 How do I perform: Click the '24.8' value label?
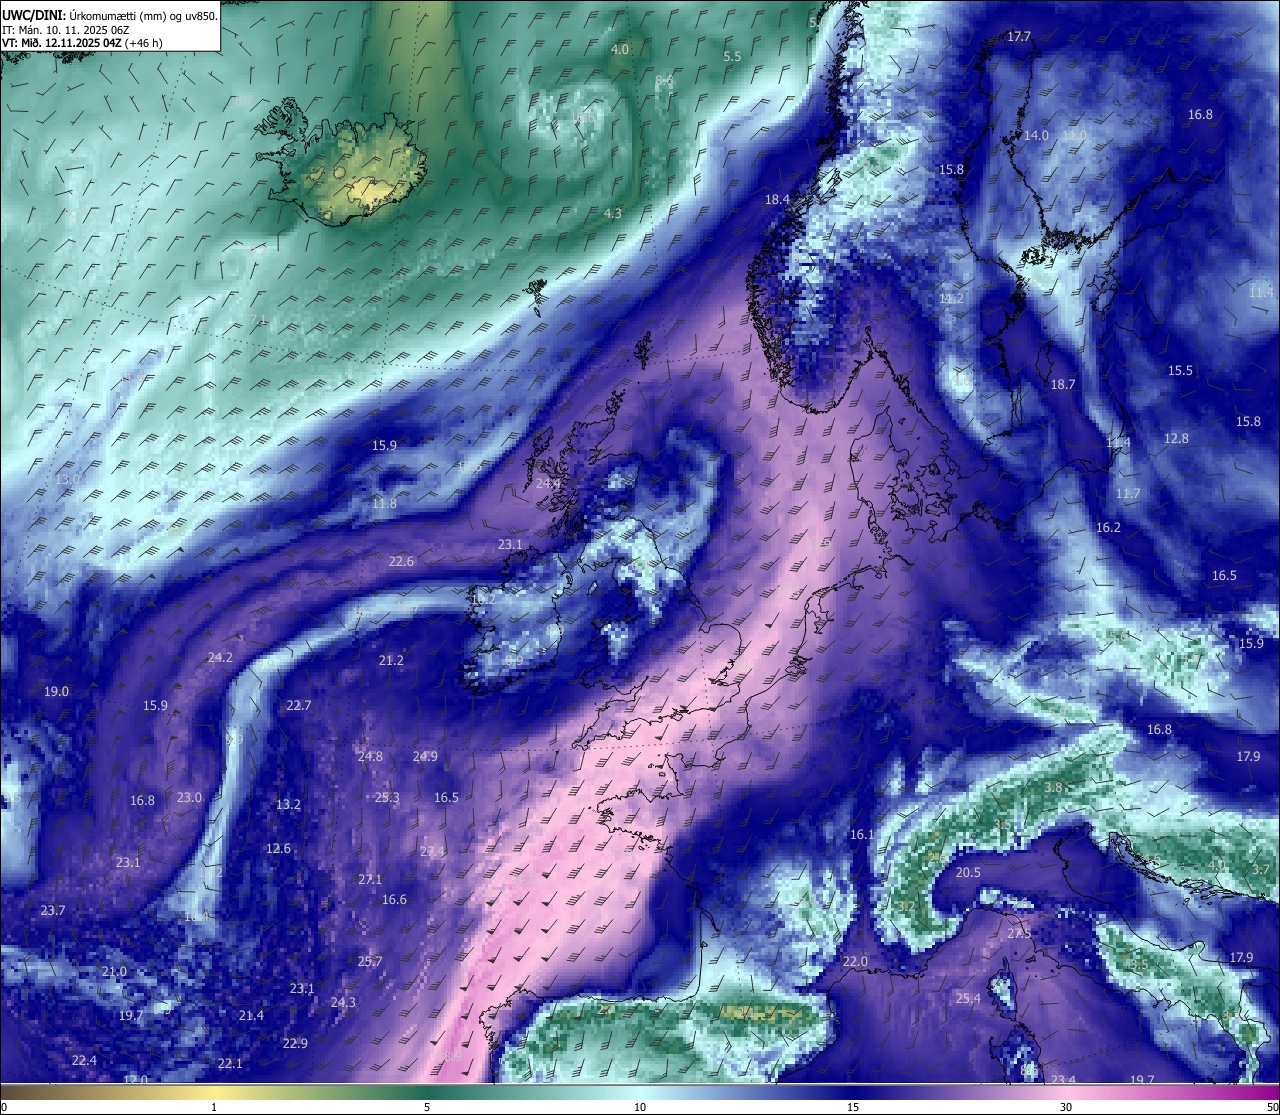(370, 757)
